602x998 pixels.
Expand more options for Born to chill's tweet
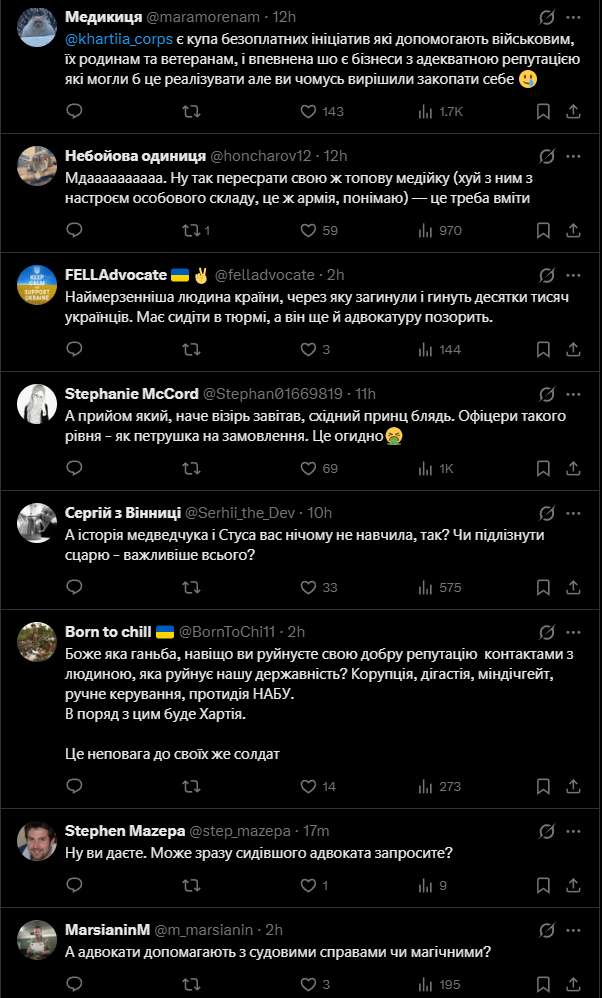point(573,632)
